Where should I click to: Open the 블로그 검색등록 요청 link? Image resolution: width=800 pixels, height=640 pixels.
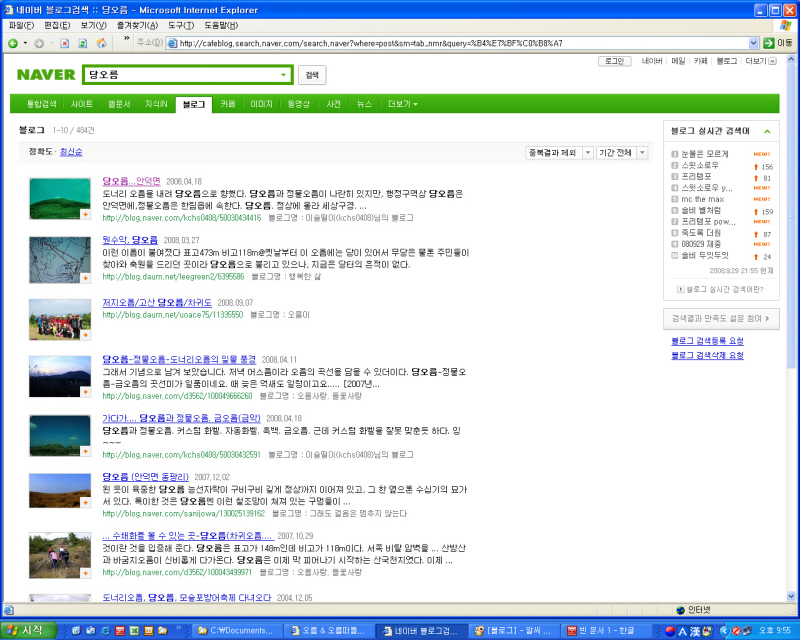click(x=707, y=341)
